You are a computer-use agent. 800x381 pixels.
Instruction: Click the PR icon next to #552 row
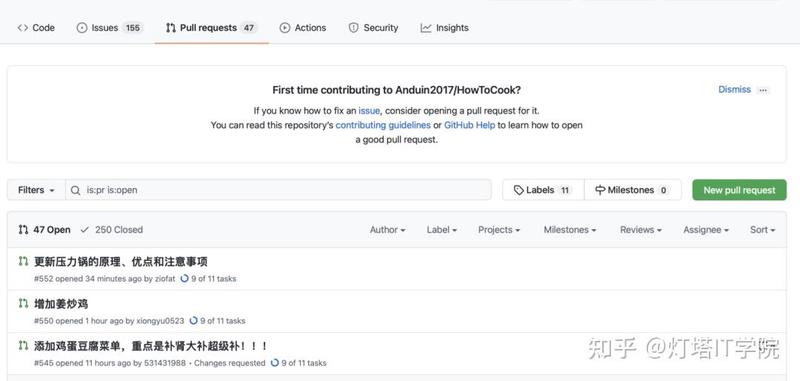point(23,262)
